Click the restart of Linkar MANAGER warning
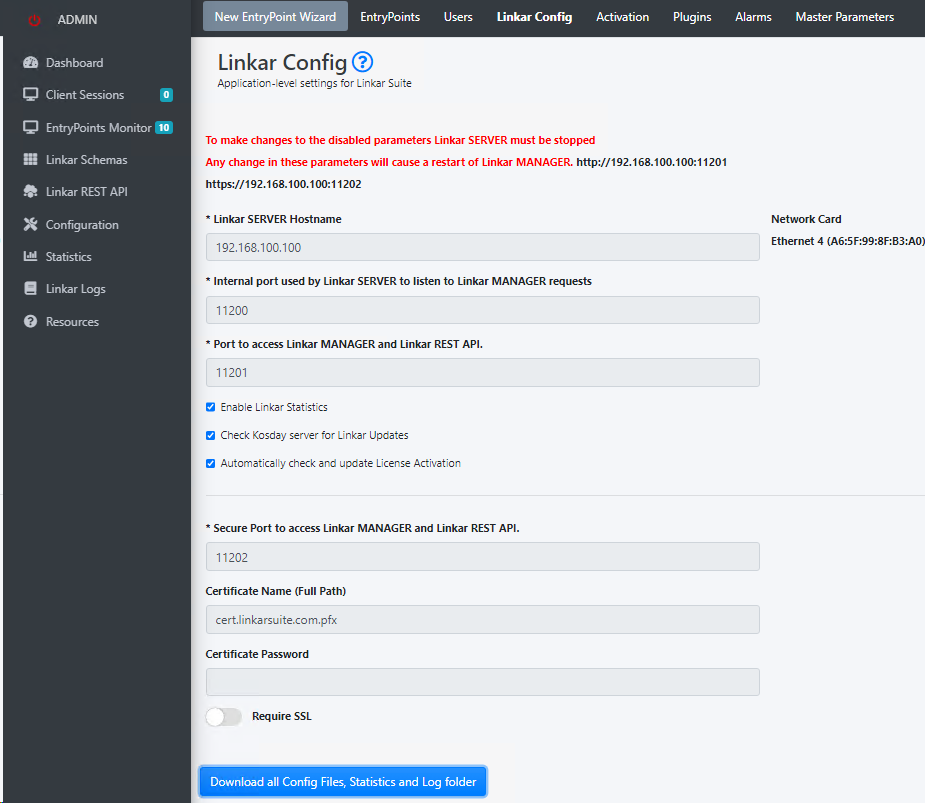This screenshot has width=925, height=803. 389,162
